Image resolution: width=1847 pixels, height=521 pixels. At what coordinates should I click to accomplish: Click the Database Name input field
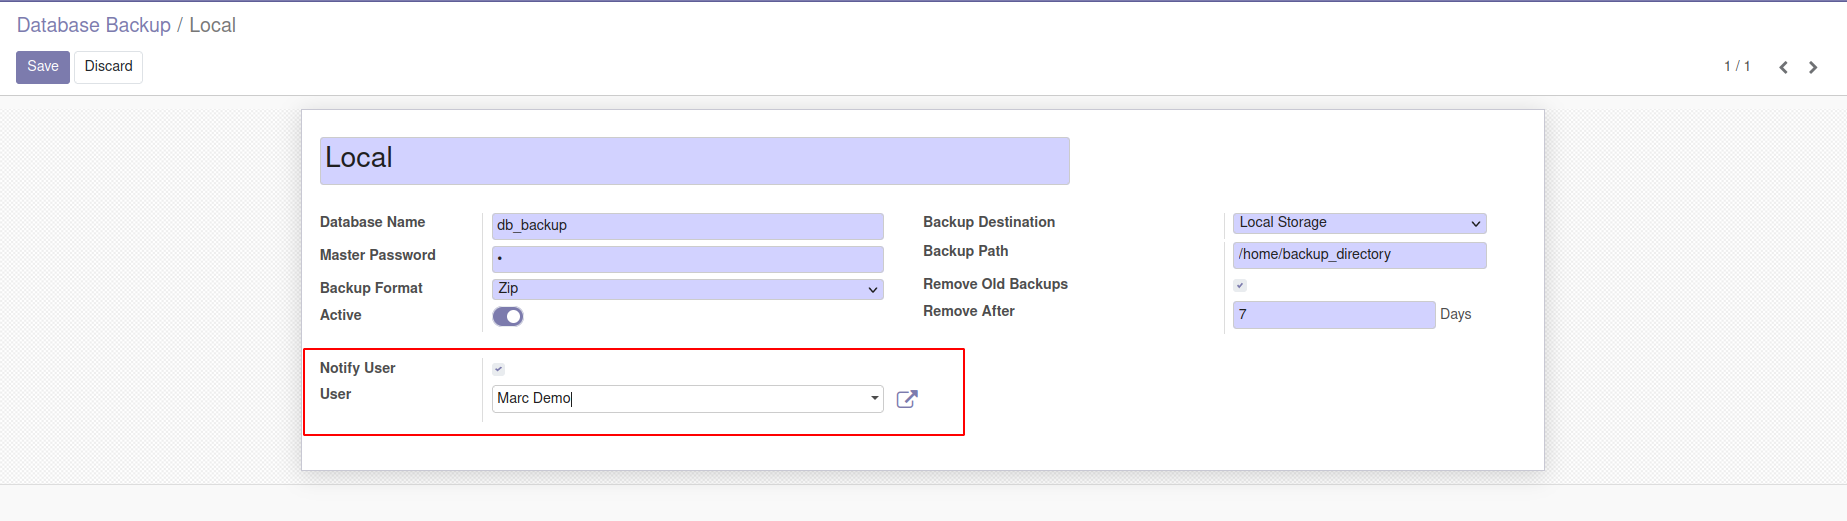pos(688,225)
